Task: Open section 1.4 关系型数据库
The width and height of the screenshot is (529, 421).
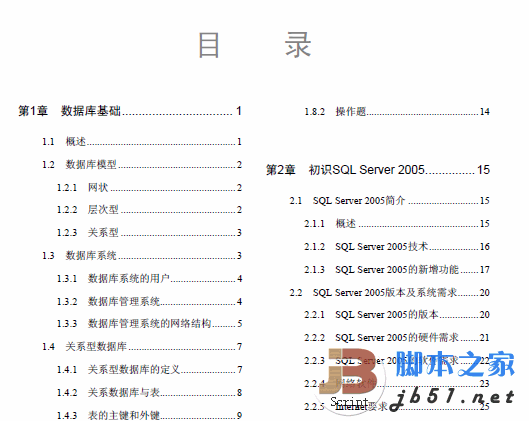Action: tap(142, 346)
